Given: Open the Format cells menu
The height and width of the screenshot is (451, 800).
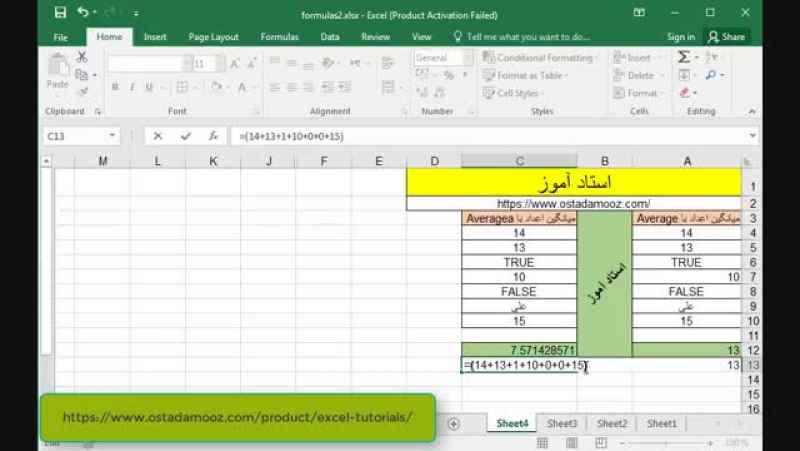Looking at the screenshot, I should click(x=638, y=93).
